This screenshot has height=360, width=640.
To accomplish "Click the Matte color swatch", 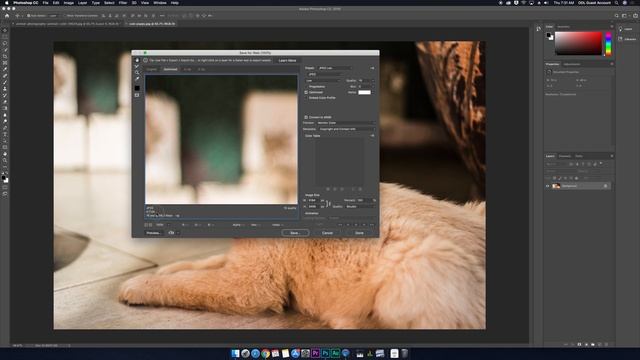I will (x=364, y=93).
